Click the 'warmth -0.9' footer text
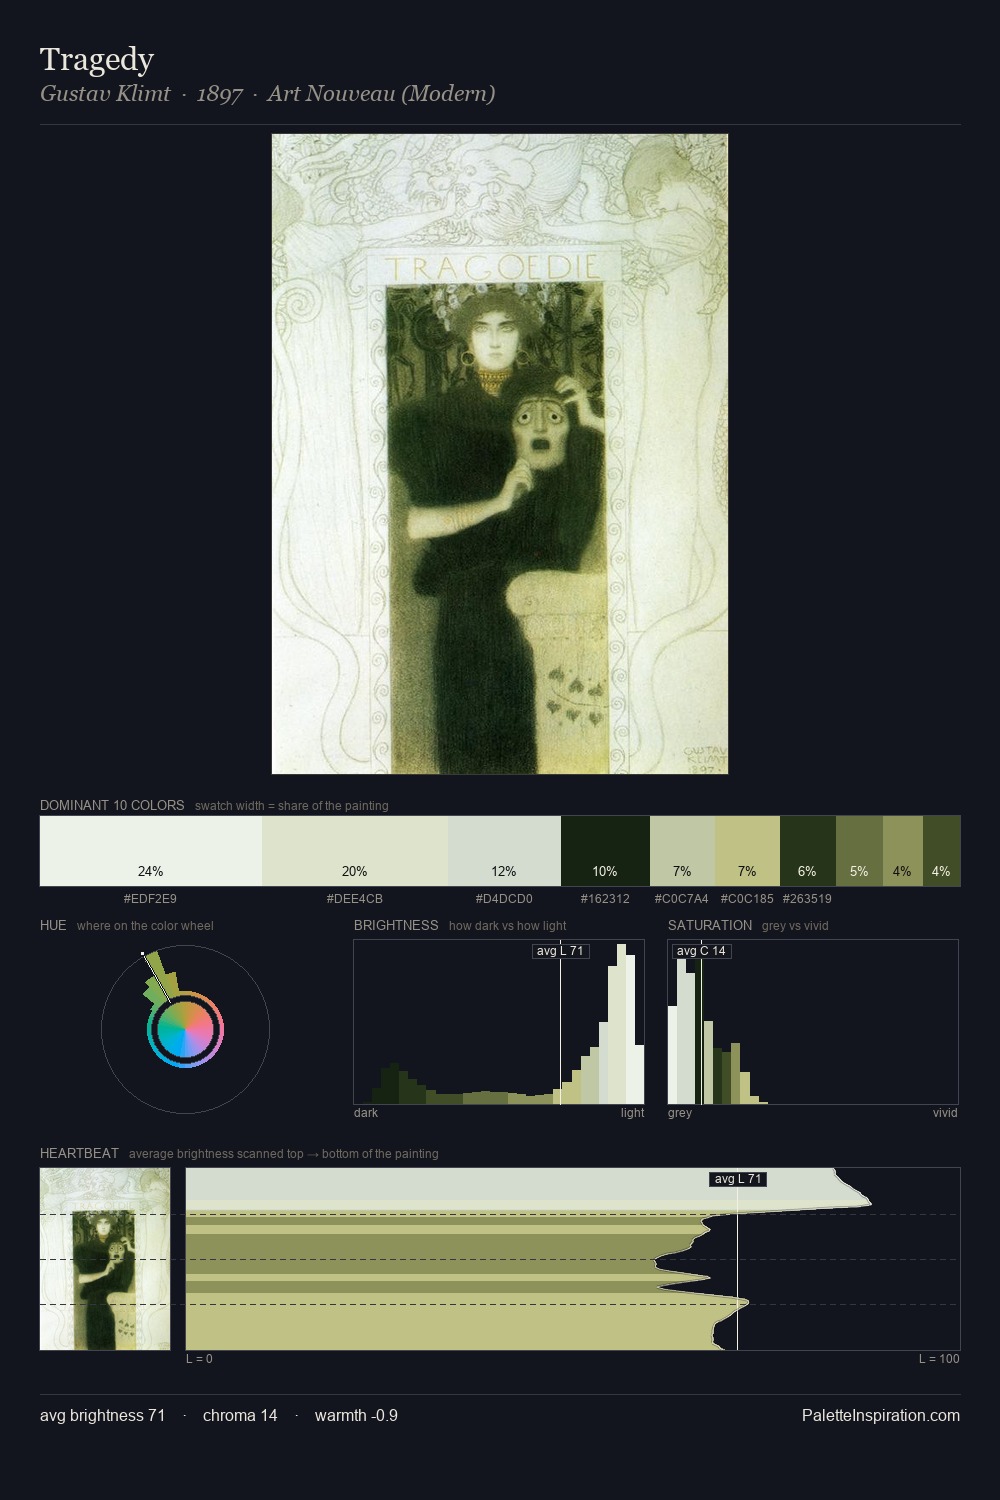The image size is (1000, 1500). click(x=356, y=1415)
